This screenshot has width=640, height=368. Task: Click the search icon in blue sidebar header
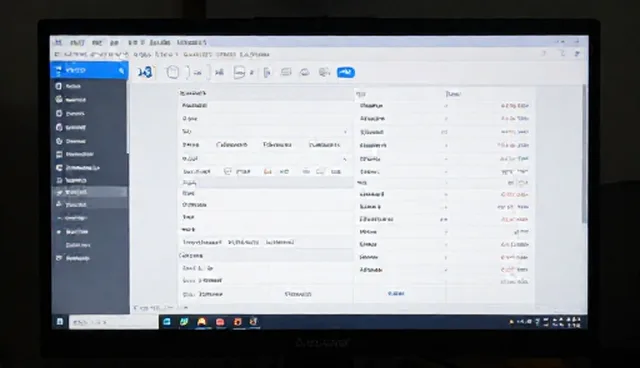121,71
